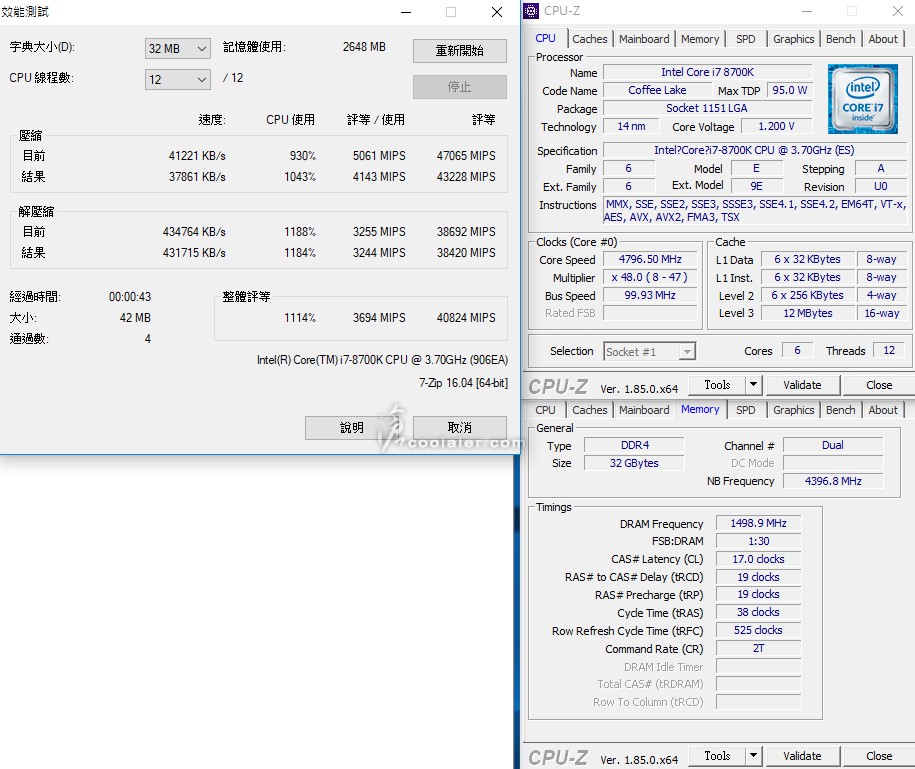
Task: Switch to Bench tab in upper CPU-Z window
Action: click(841, 39)
